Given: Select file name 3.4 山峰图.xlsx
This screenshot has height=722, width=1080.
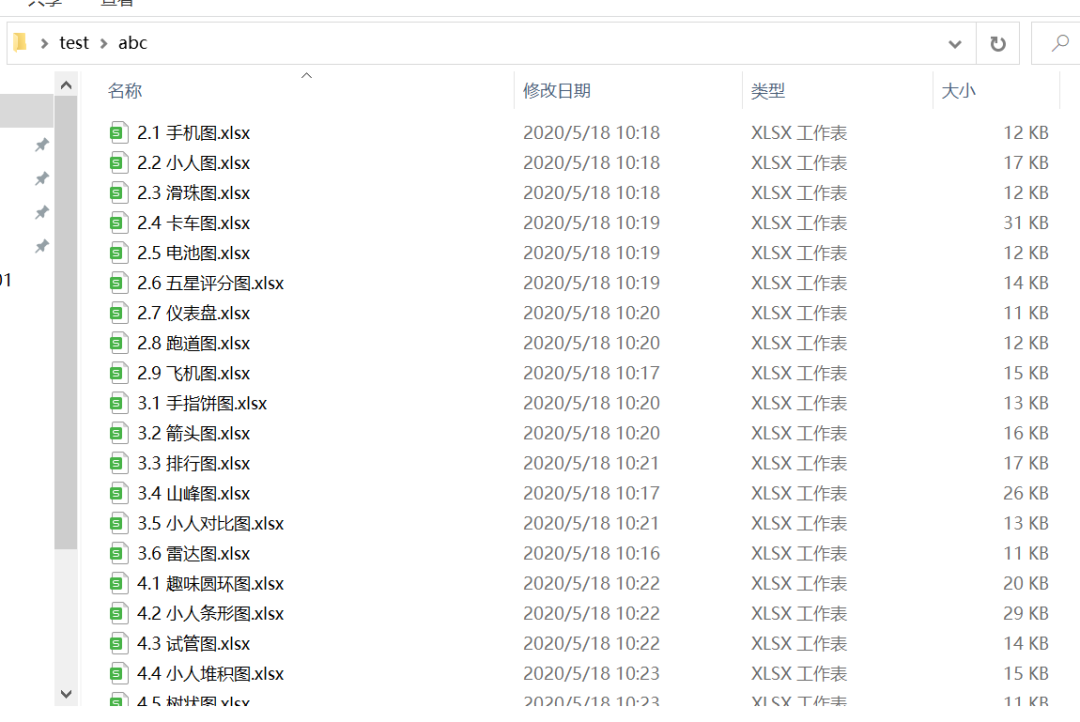Looking at the screenshot, I should click(x=194, y=493).
